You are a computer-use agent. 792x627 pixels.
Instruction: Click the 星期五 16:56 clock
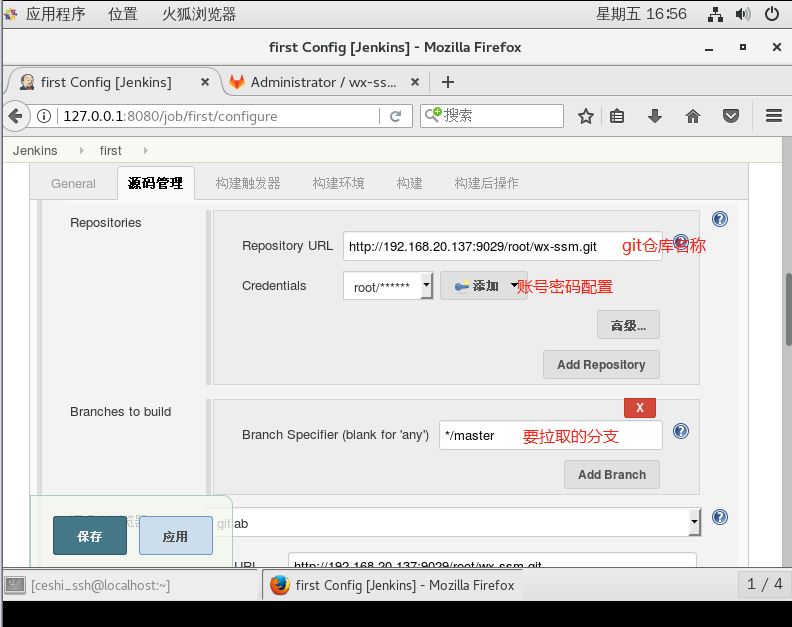tap(640, 14)
